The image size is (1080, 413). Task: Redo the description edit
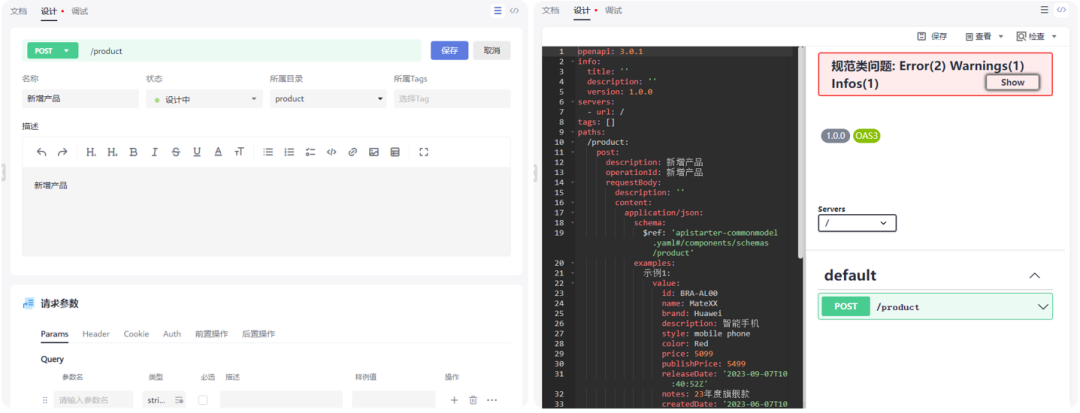point(62,152)
